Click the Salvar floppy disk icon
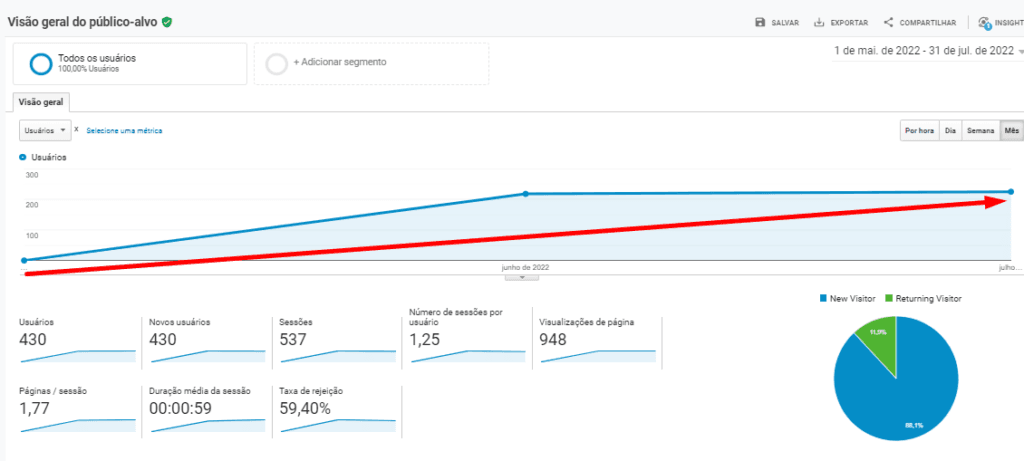 (x=761, y=22)
